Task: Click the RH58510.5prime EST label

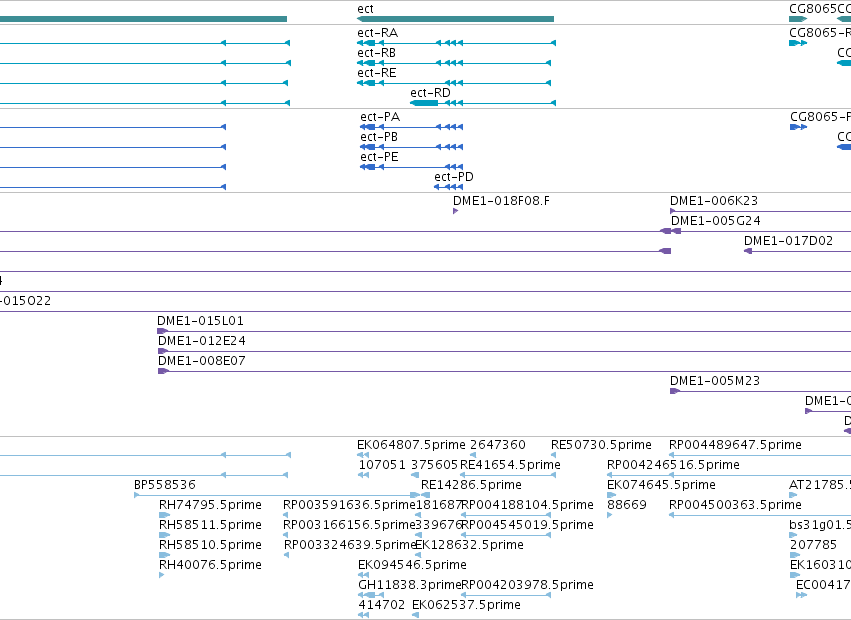Action: tap(211, 546)
